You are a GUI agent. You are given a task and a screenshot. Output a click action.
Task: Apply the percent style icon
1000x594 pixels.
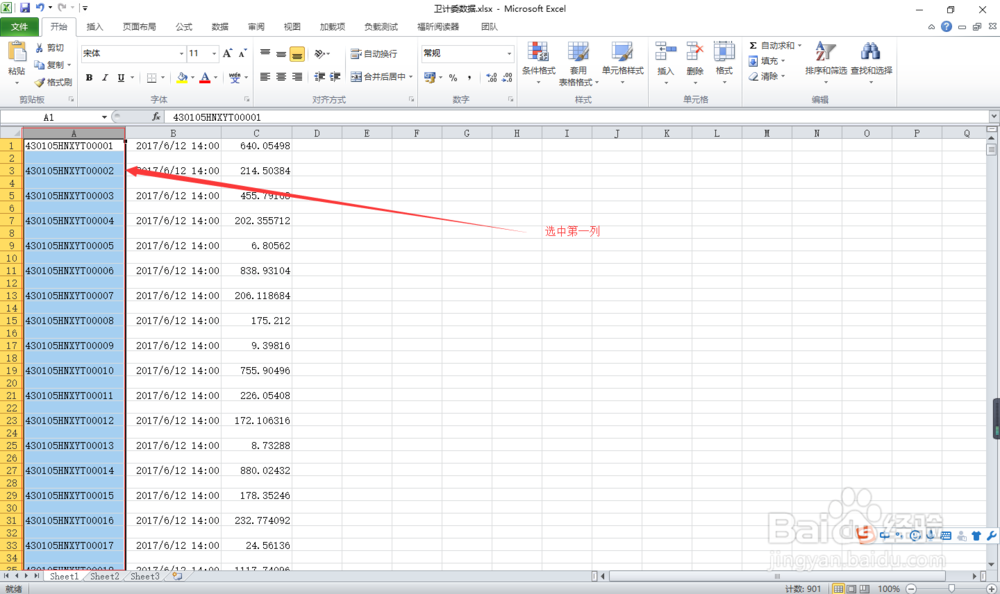453,77
